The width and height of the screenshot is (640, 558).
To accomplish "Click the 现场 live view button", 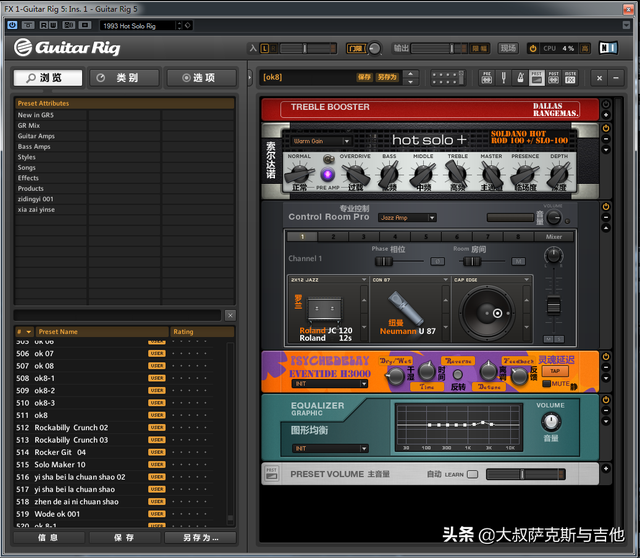I will coord(508,49).
